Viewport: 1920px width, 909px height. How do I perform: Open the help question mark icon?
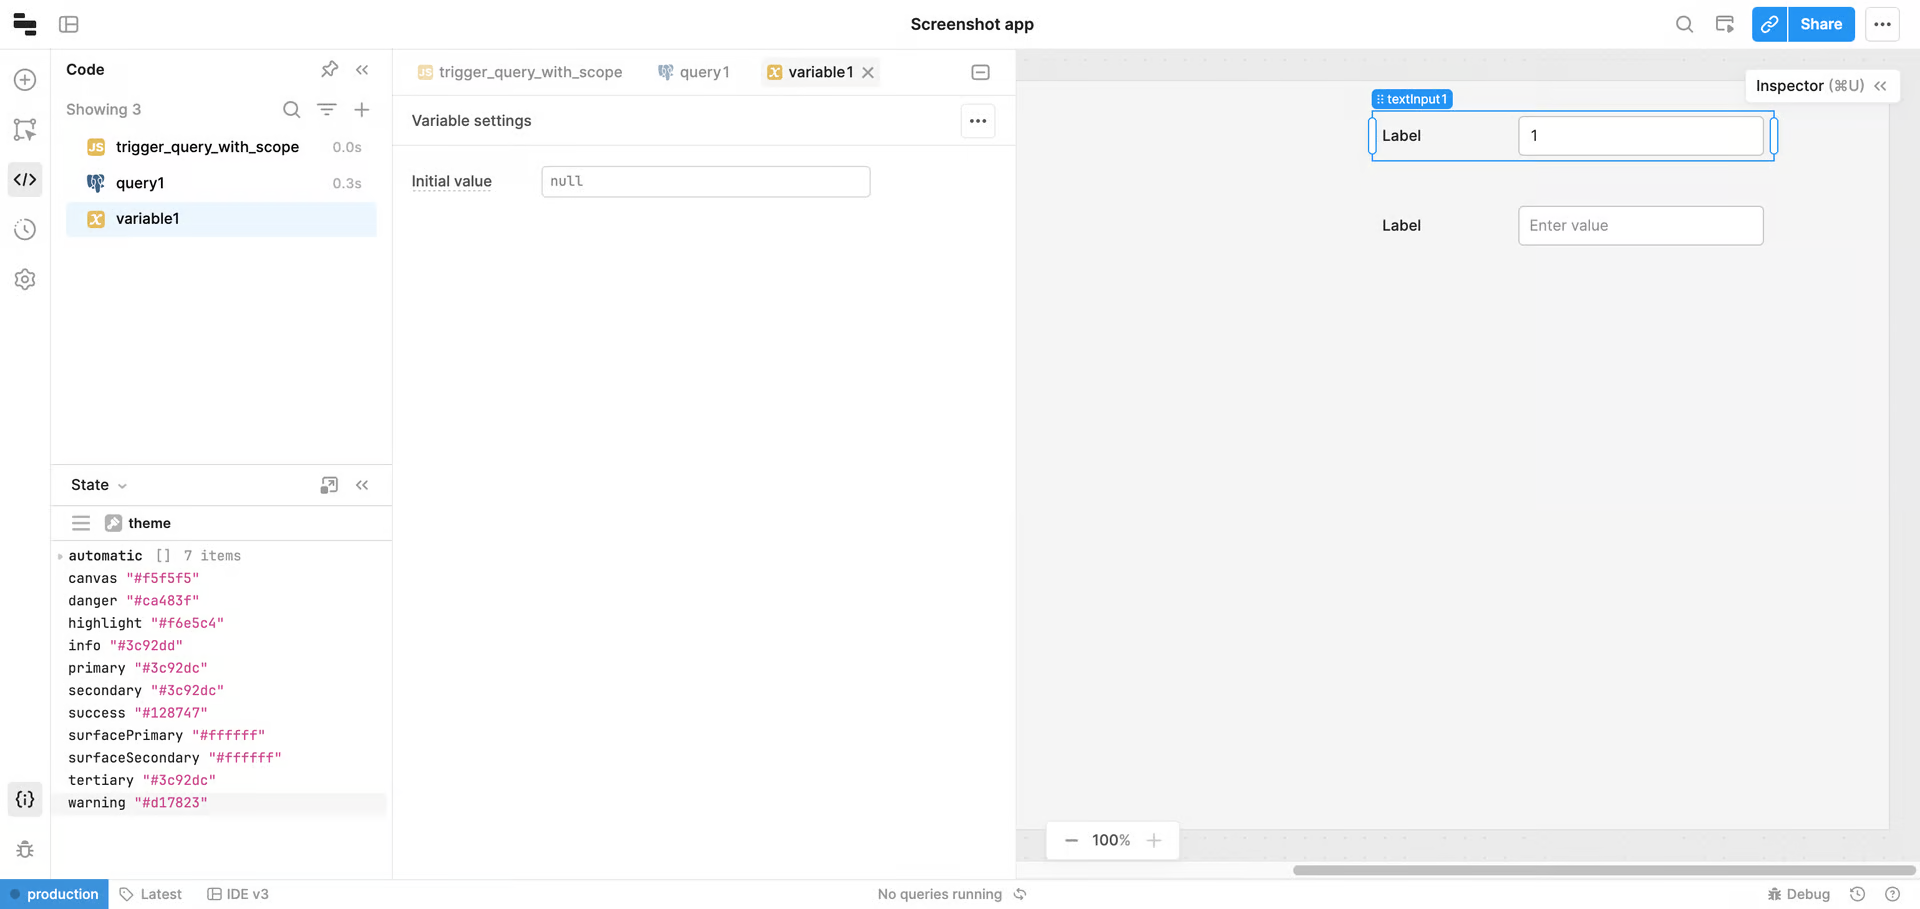(x=1892, y=894)
